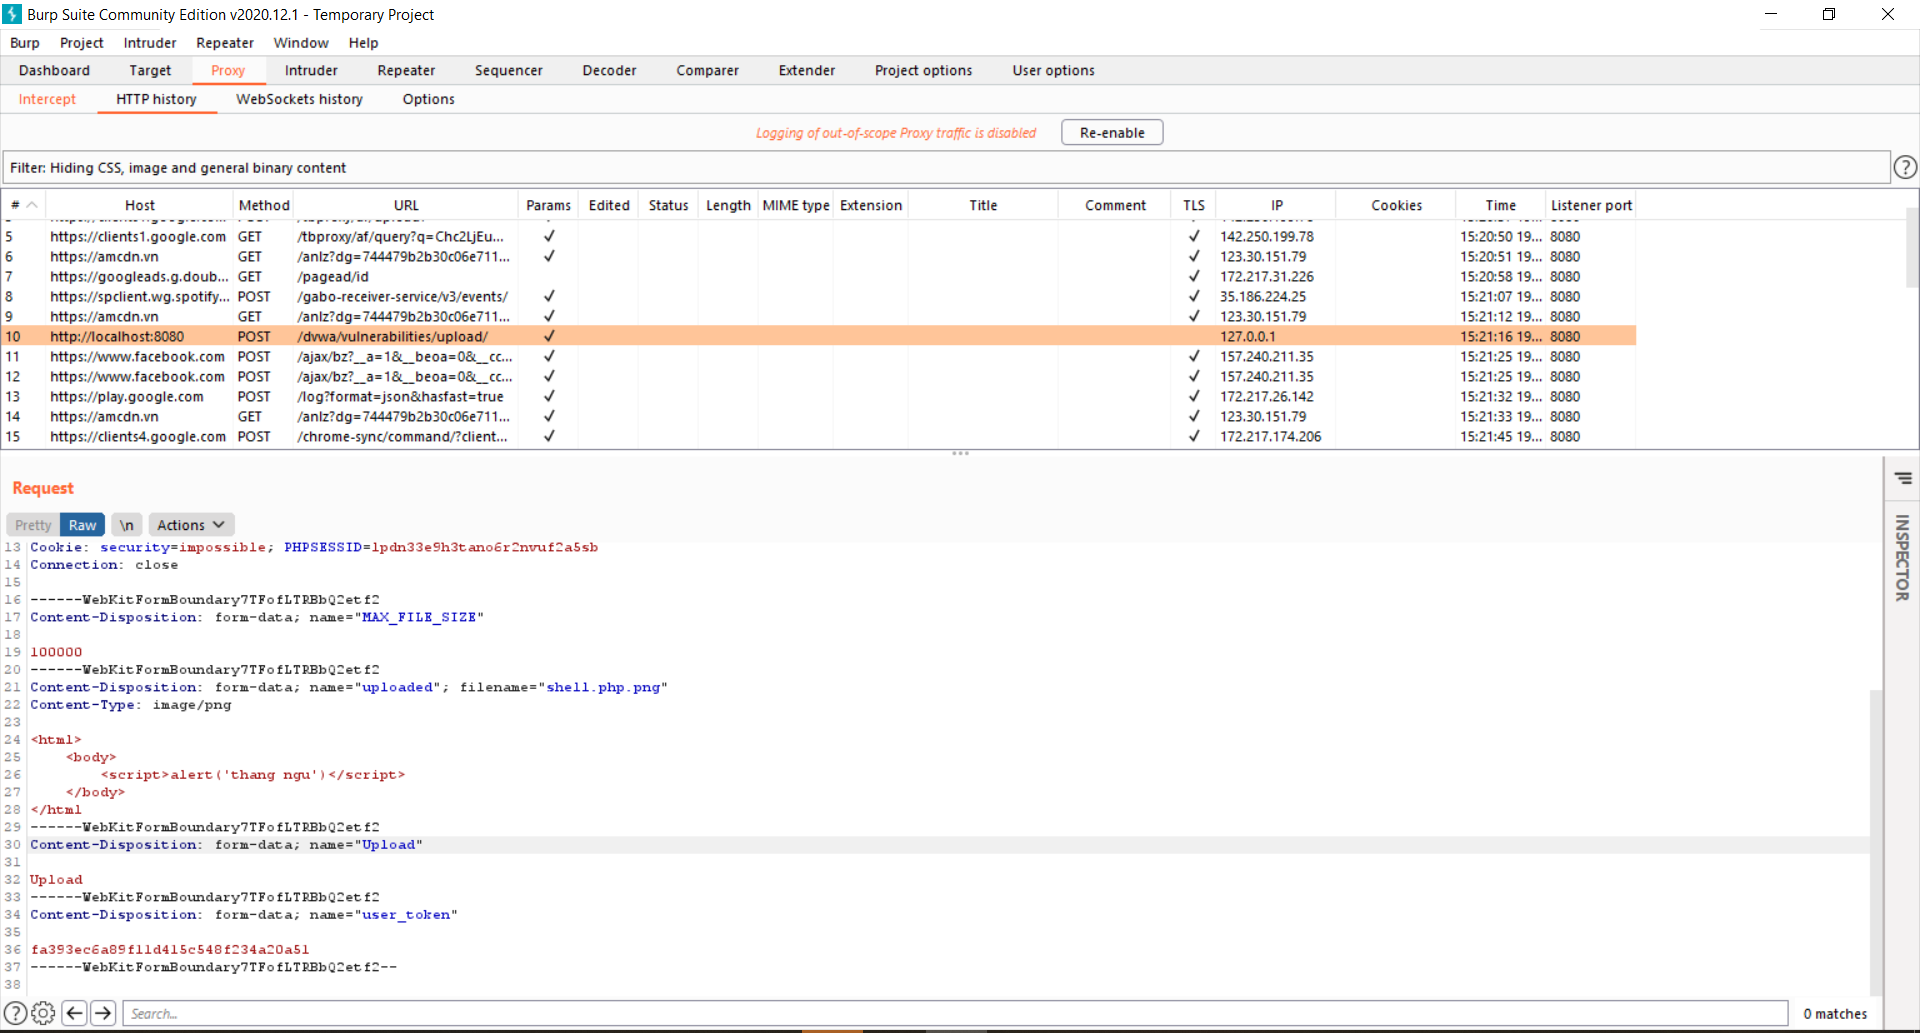This screenshot has height=1033, width=1920.
Task: Open the Project options tab
Action: point(923,70)
